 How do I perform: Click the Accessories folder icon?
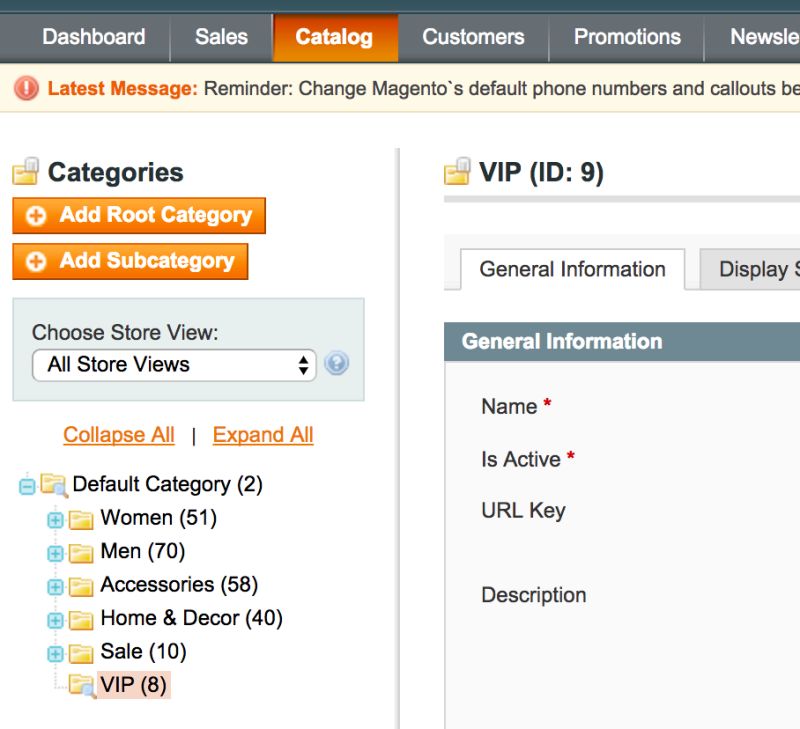(80, 584)
